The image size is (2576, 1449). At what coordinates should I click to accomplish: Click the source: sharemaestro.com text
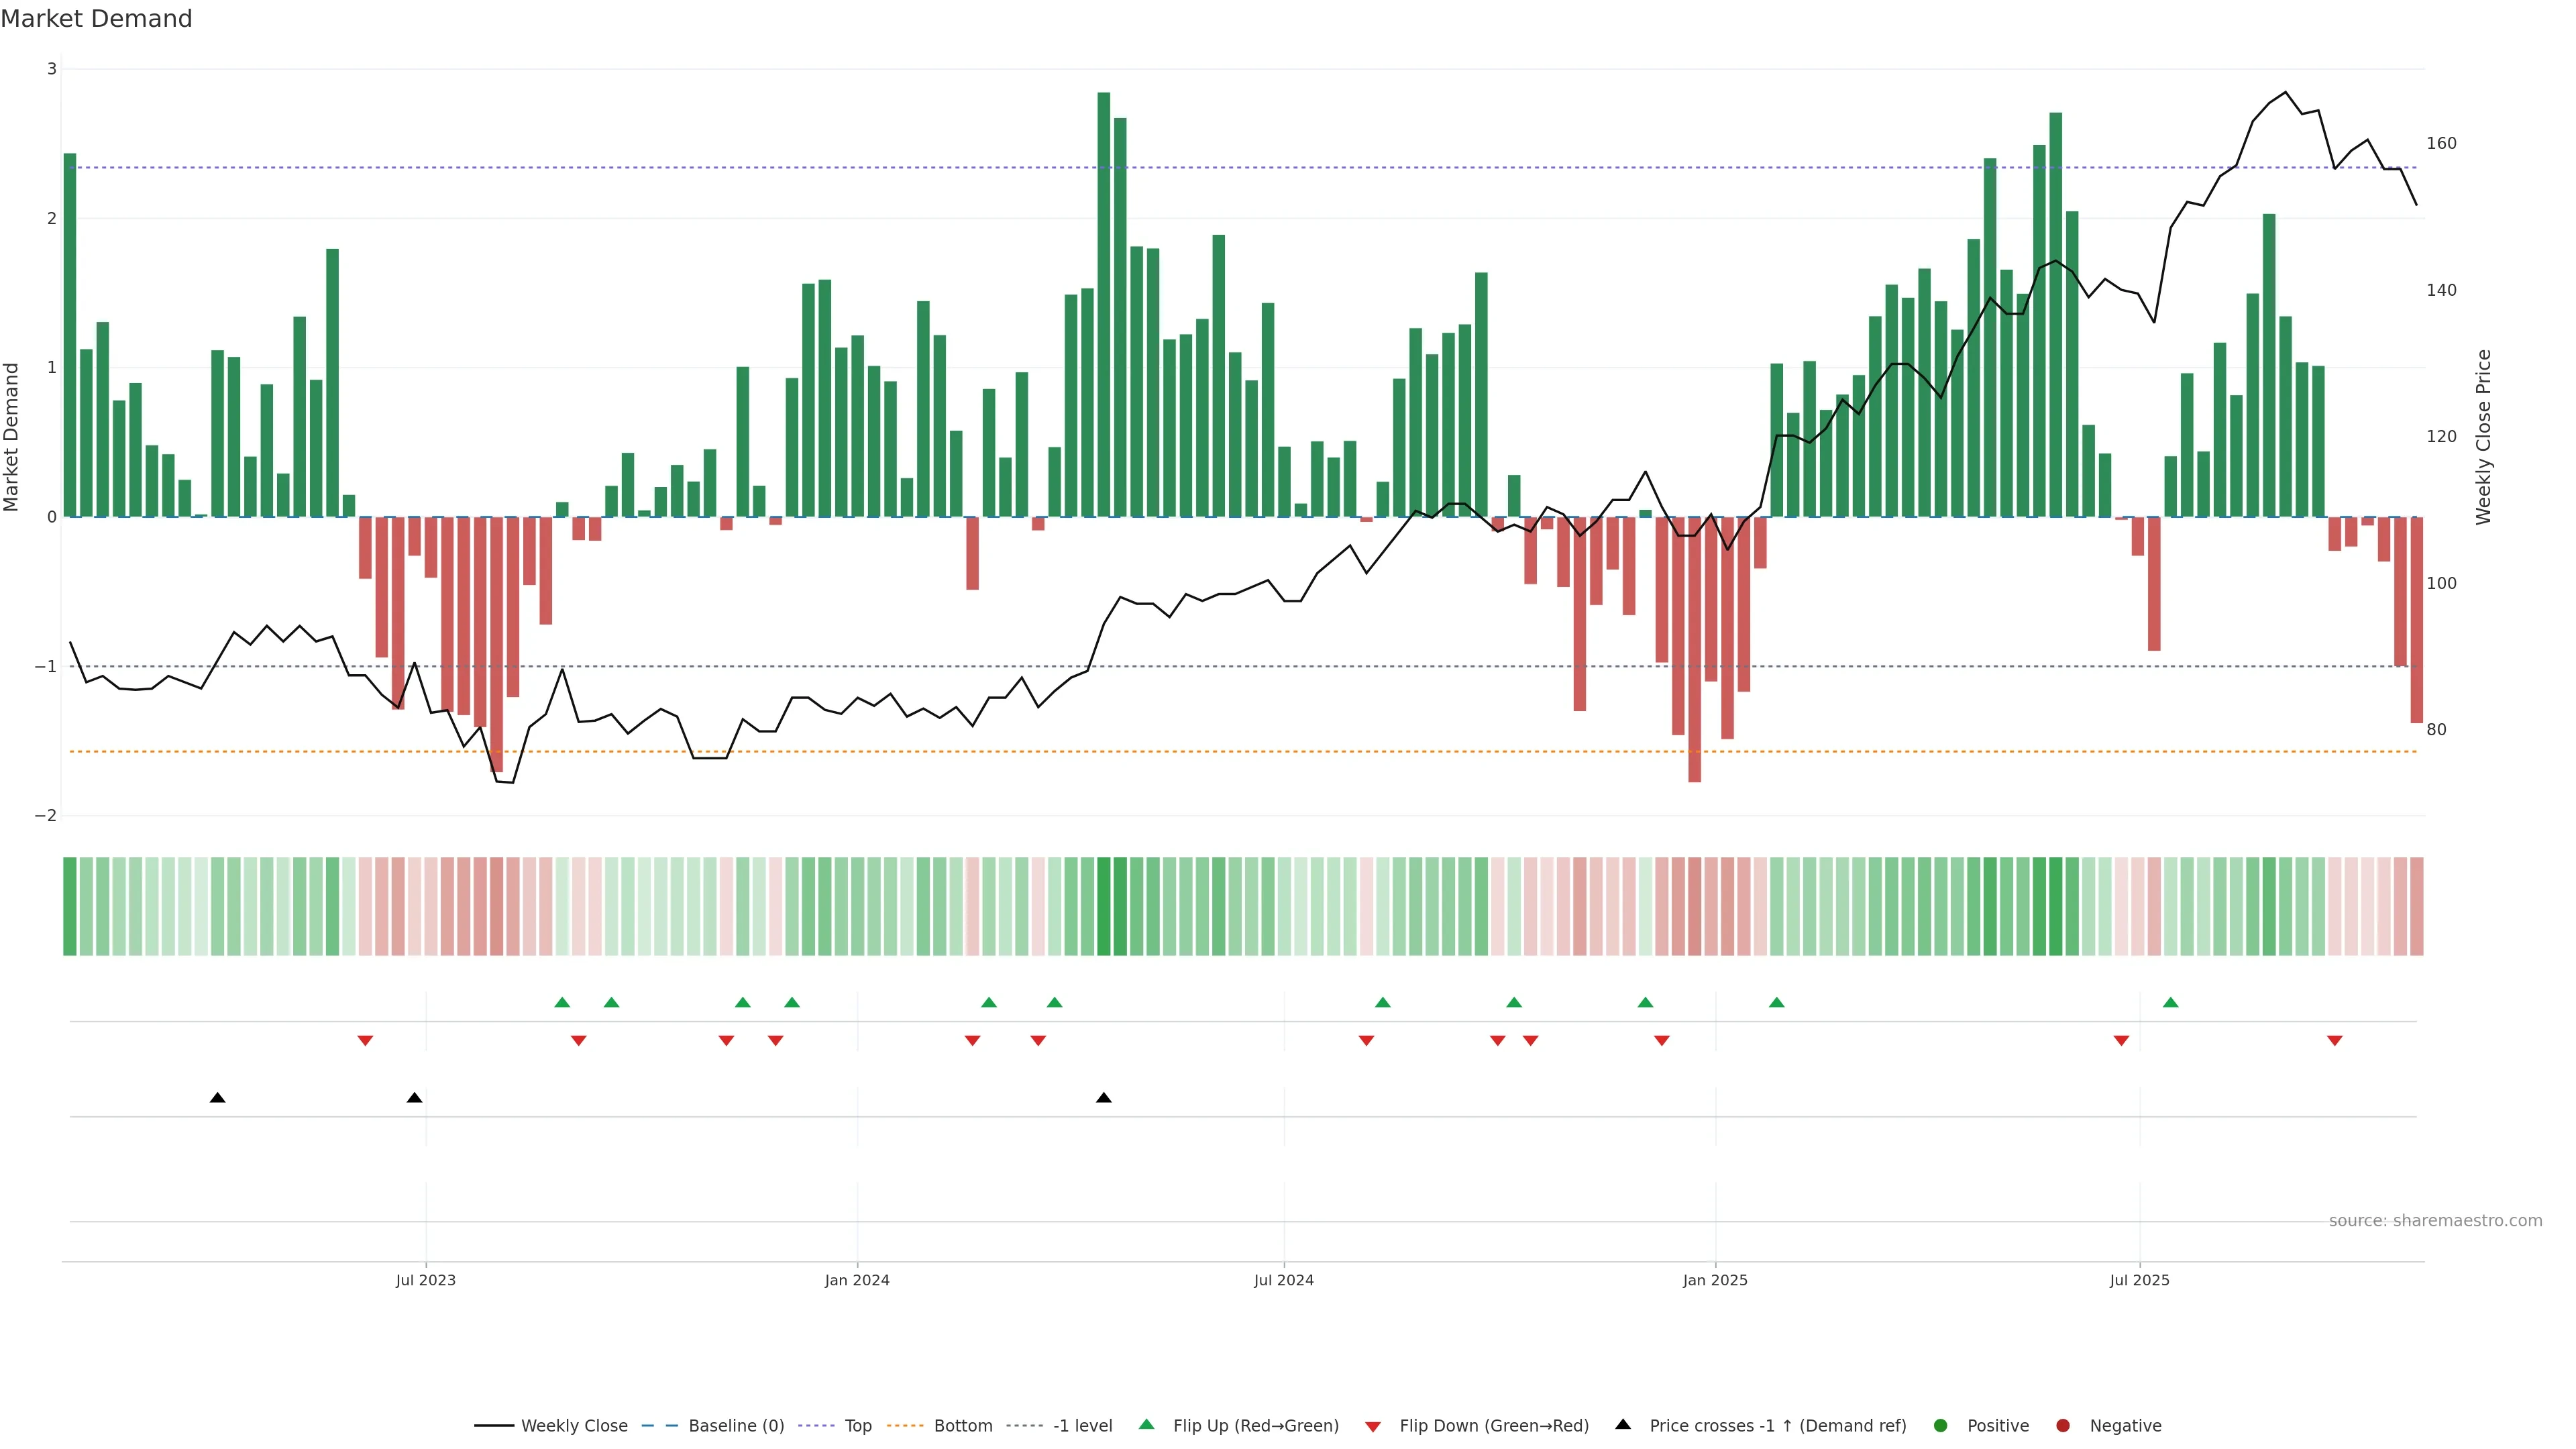point(2435,1221)
